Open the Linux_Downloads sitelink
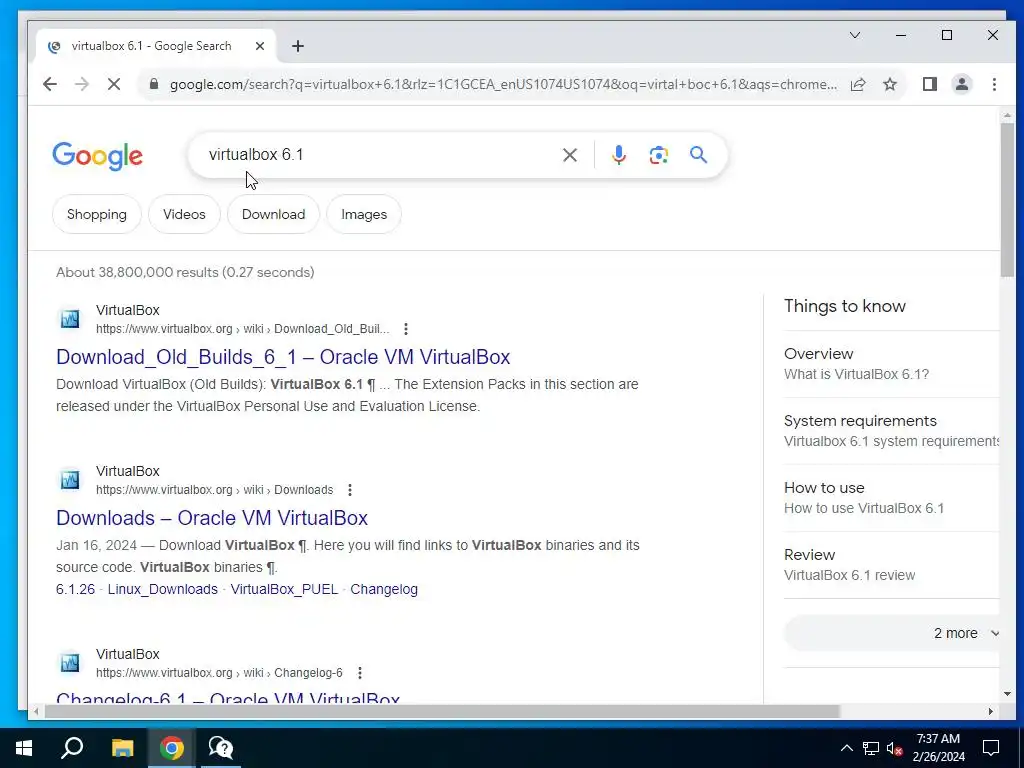Image resolution: width=1024 pixels, height=768 pixels. pos(163,589)
